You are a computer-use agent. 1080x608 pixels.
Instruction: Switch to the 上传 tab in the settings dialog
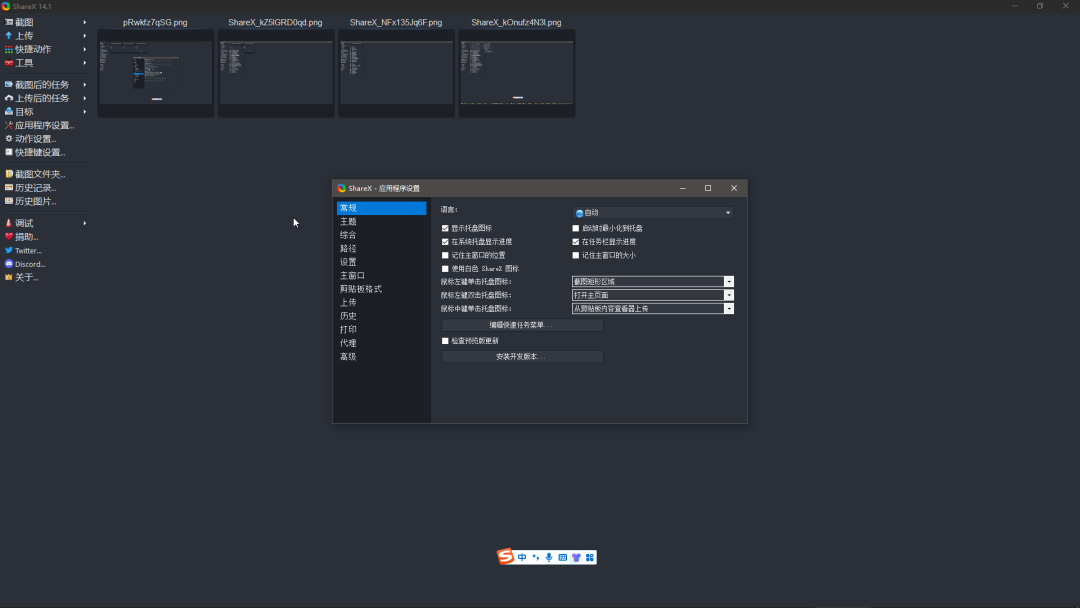click(x=382, y=302)
